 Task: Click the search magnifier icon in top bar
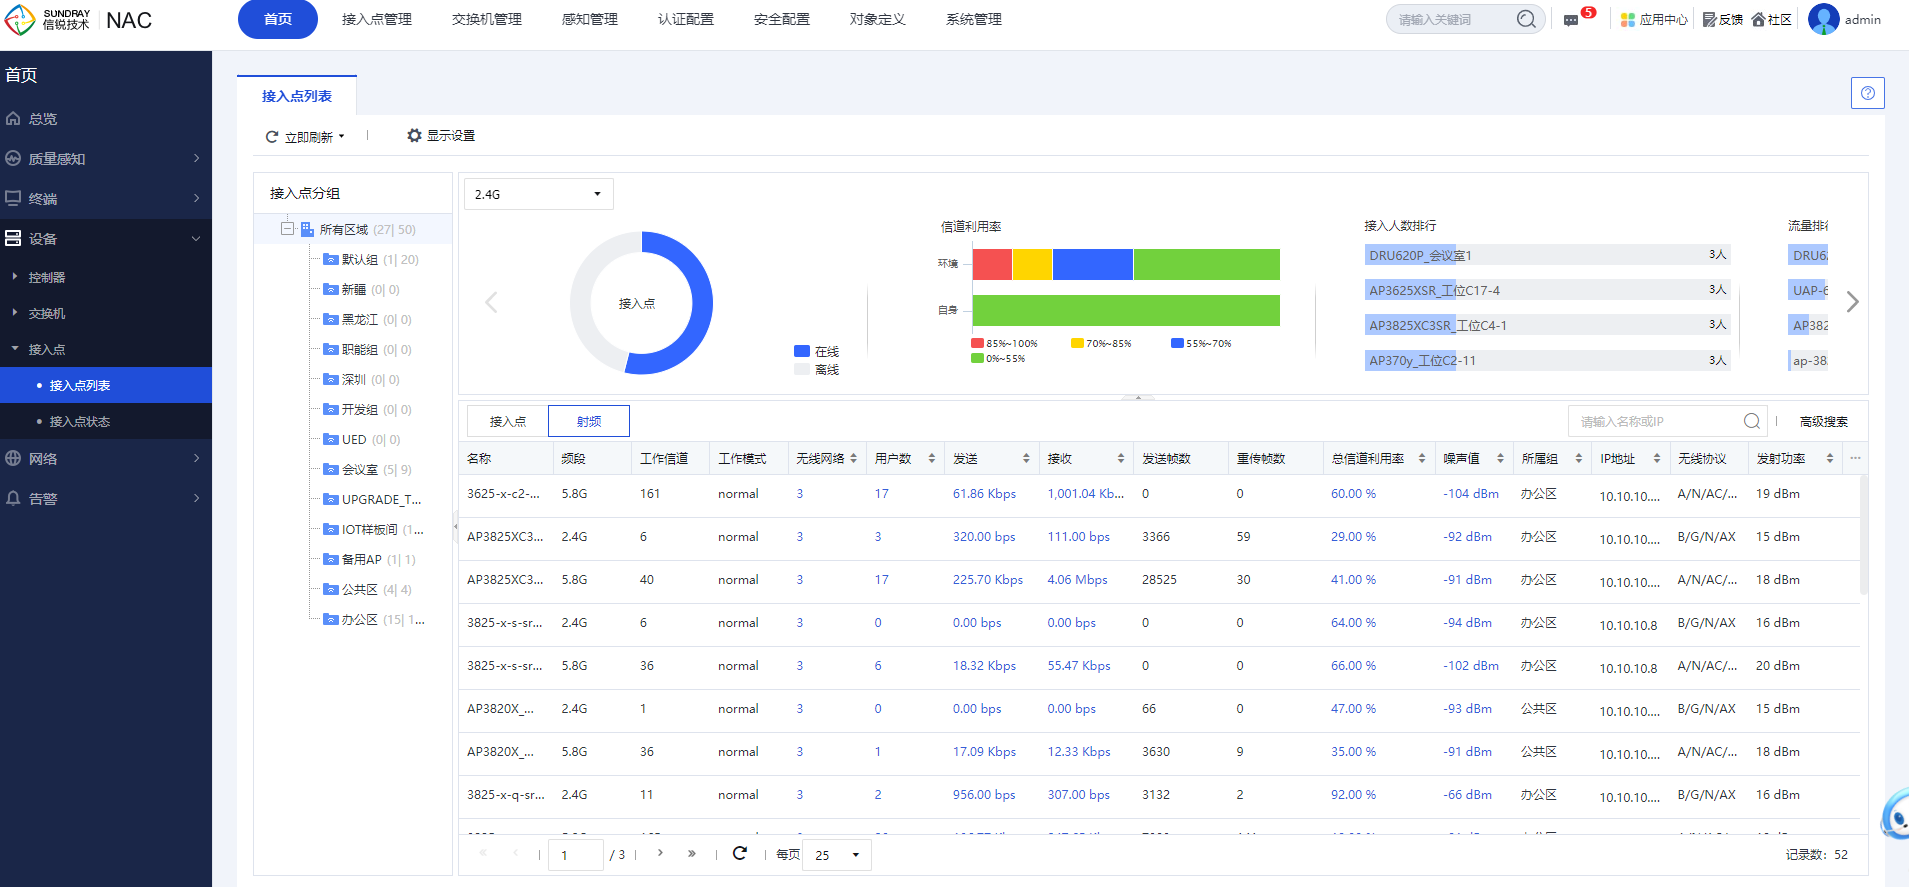pyautogui.click(x=1525, y=19)
